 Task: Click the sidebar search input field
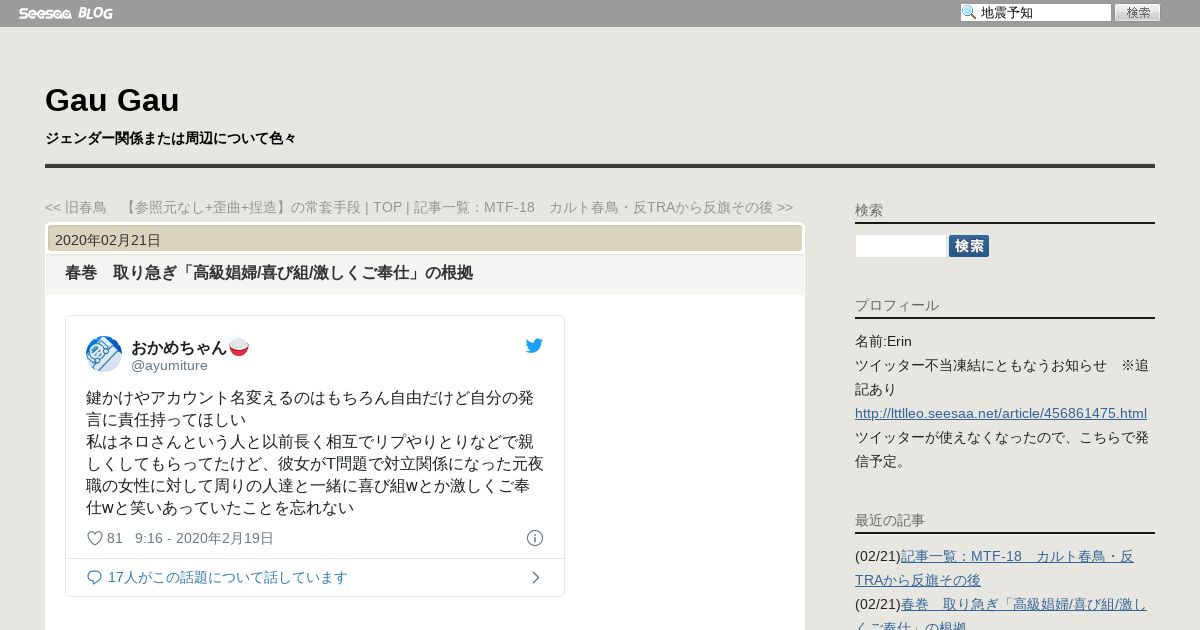(901, 246)
